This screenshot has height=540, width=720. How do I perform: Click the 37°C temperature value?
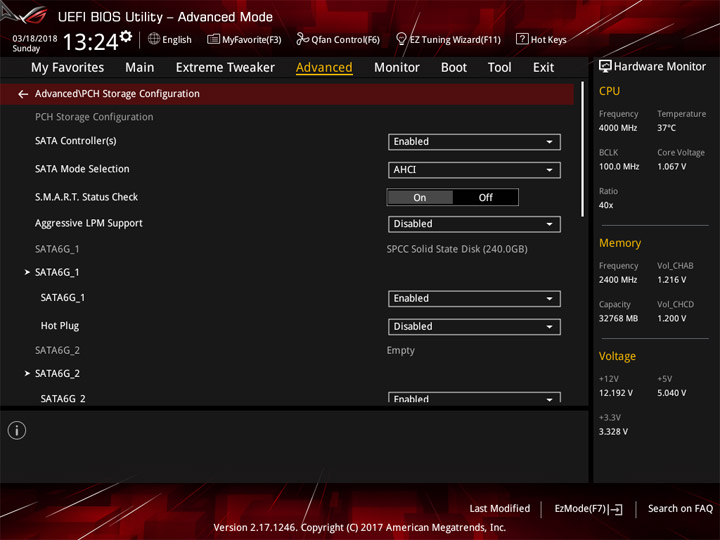(x=666, y=128)
